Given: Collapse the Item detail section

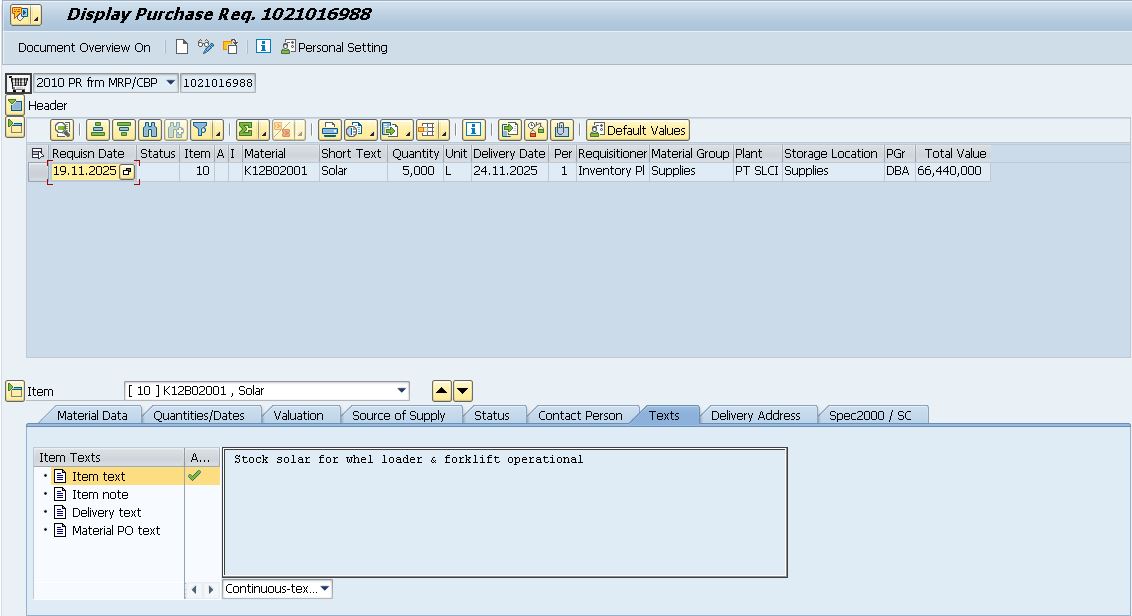Looking at the screenshot, I should (15, 391).
